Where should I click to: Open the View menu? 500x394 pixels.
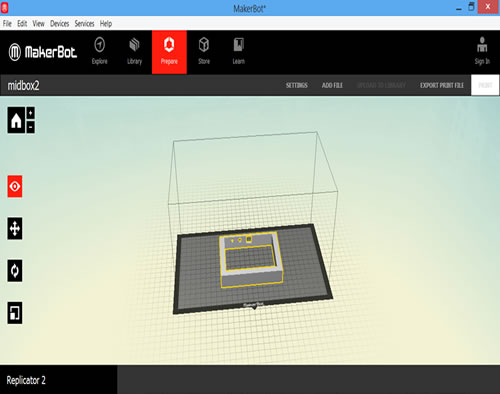[x=38, y=24]
